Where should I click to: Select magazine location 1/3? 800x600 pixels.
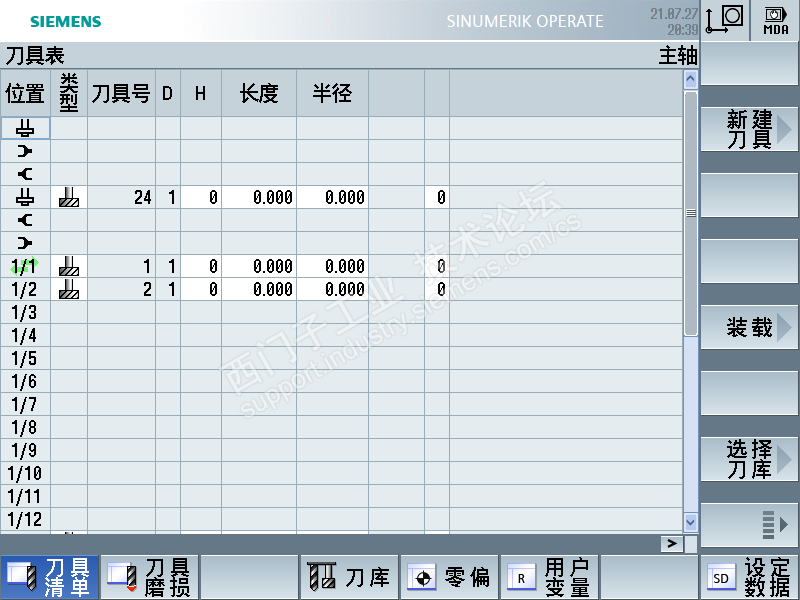(25, 312)
